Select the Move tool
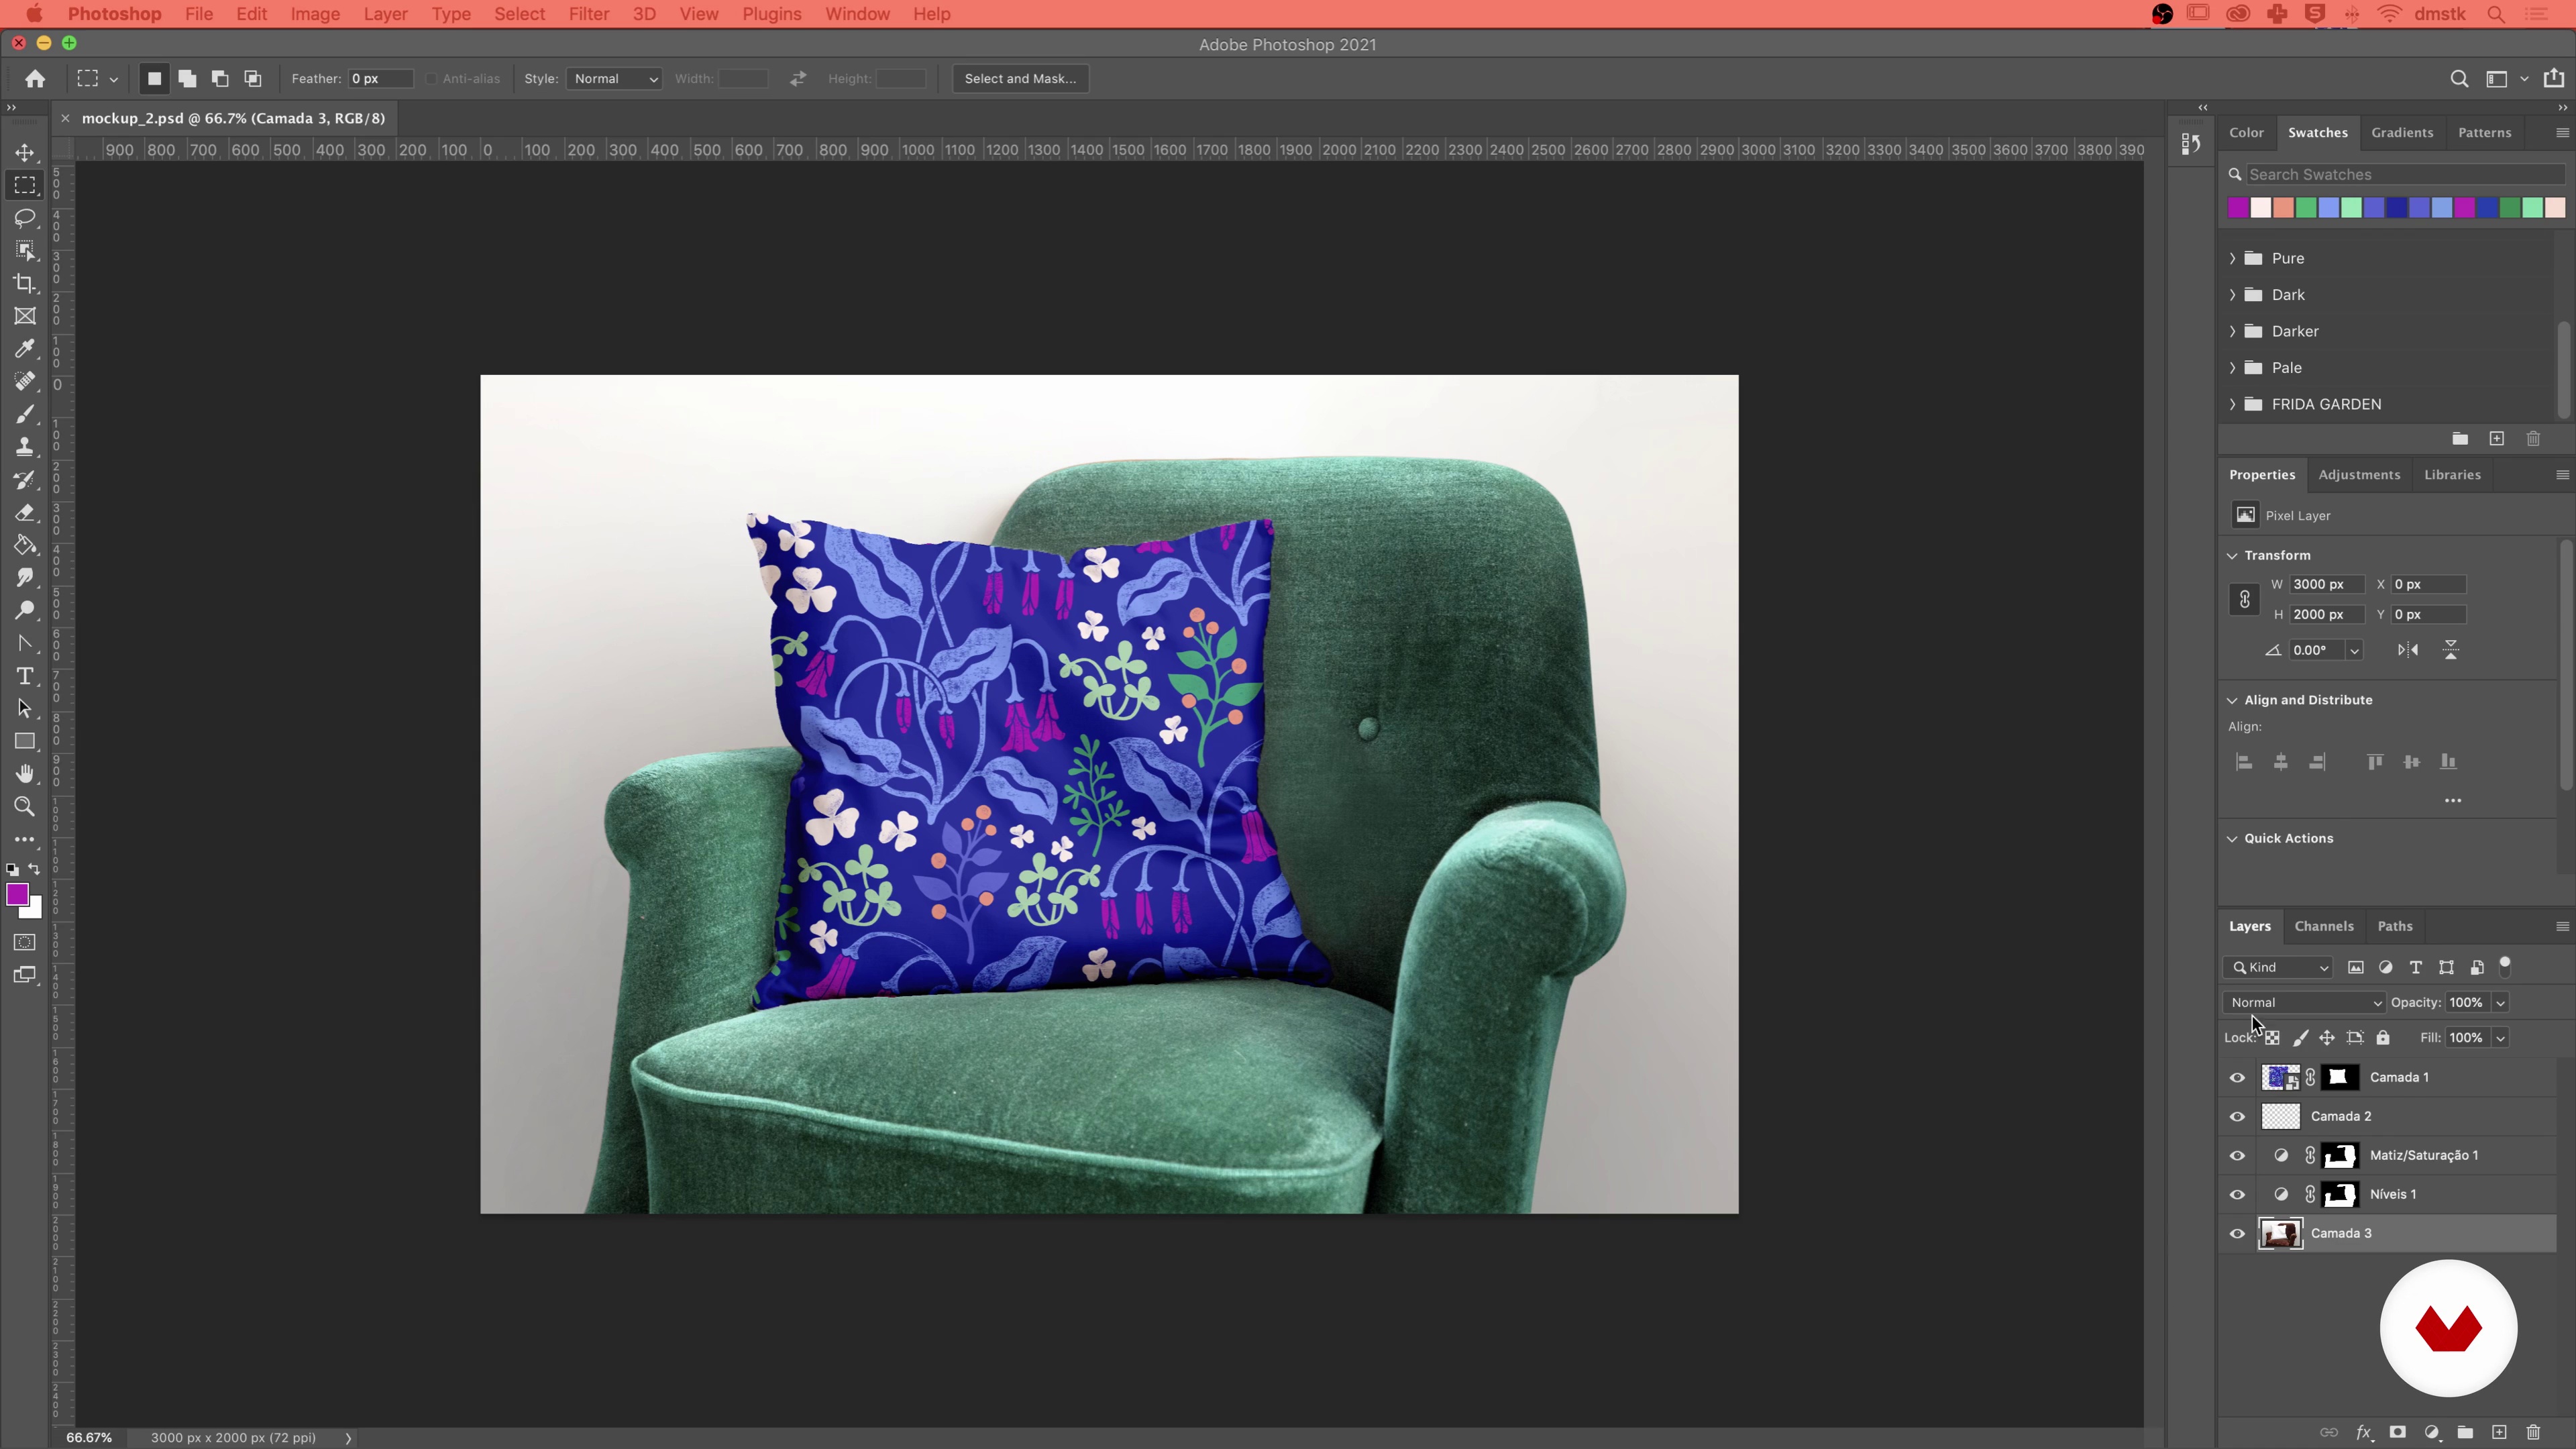The width and height of the screenshot is (2576, 1449). [25, 153]
